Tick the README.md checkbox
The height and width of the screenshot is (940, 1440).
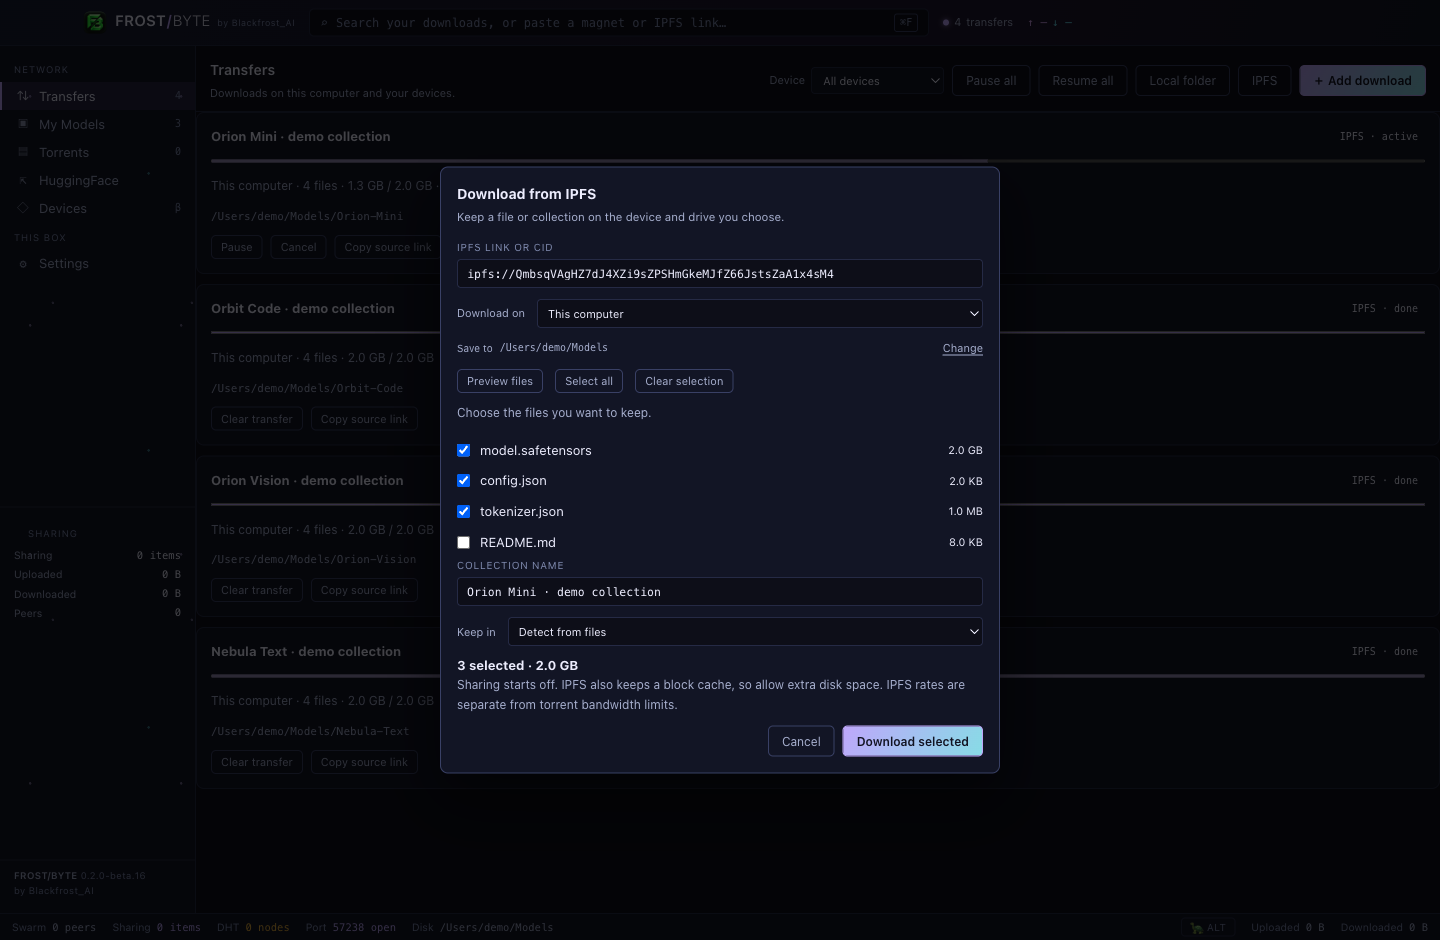(464, 542)
